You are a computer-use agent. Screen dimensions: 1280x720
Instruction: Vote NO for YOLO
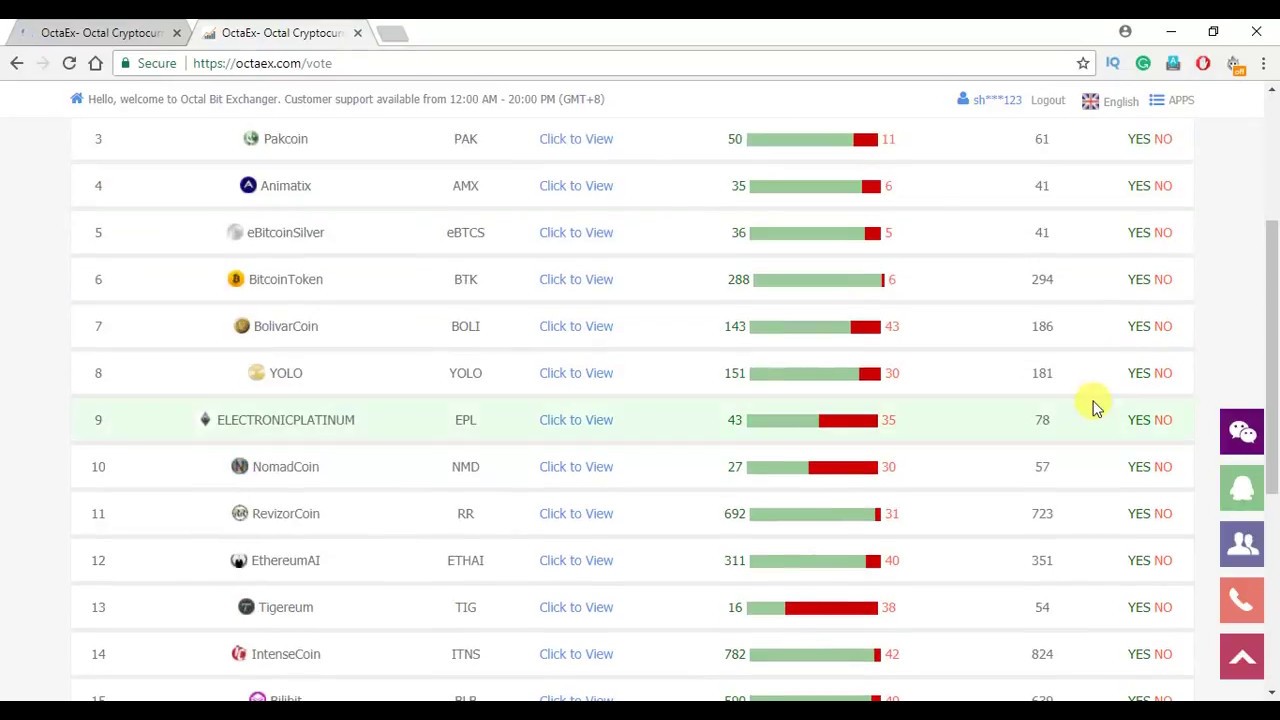pyautogui.click(x=1163, y=373)
